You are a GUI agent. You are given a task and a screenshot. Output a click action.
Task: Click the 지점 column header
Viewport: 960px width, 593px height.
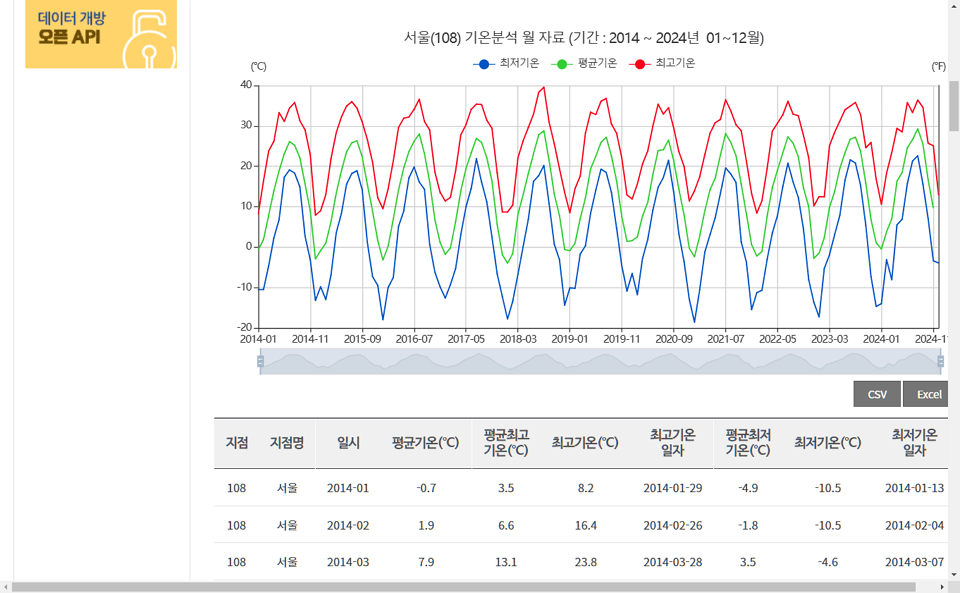[237, 443]
